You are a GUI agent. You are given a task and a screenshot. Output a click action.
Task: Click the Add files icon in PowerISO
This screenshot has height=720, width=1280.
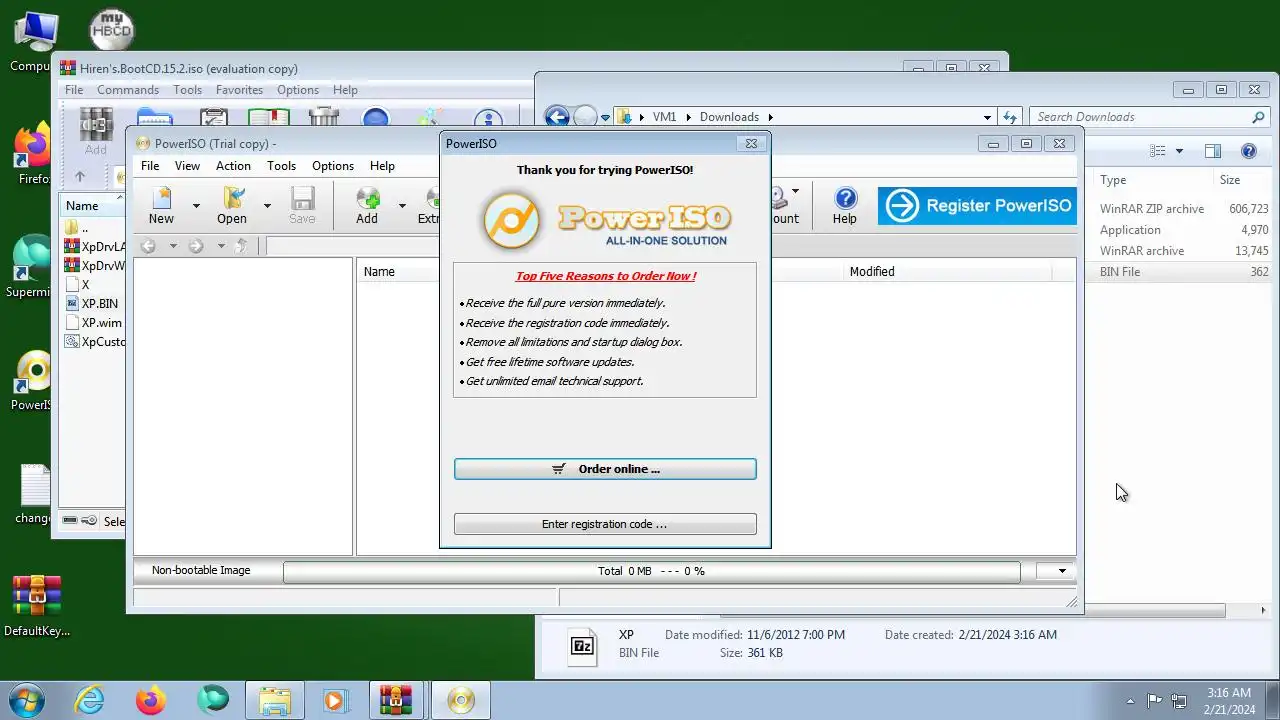(368, 198)
